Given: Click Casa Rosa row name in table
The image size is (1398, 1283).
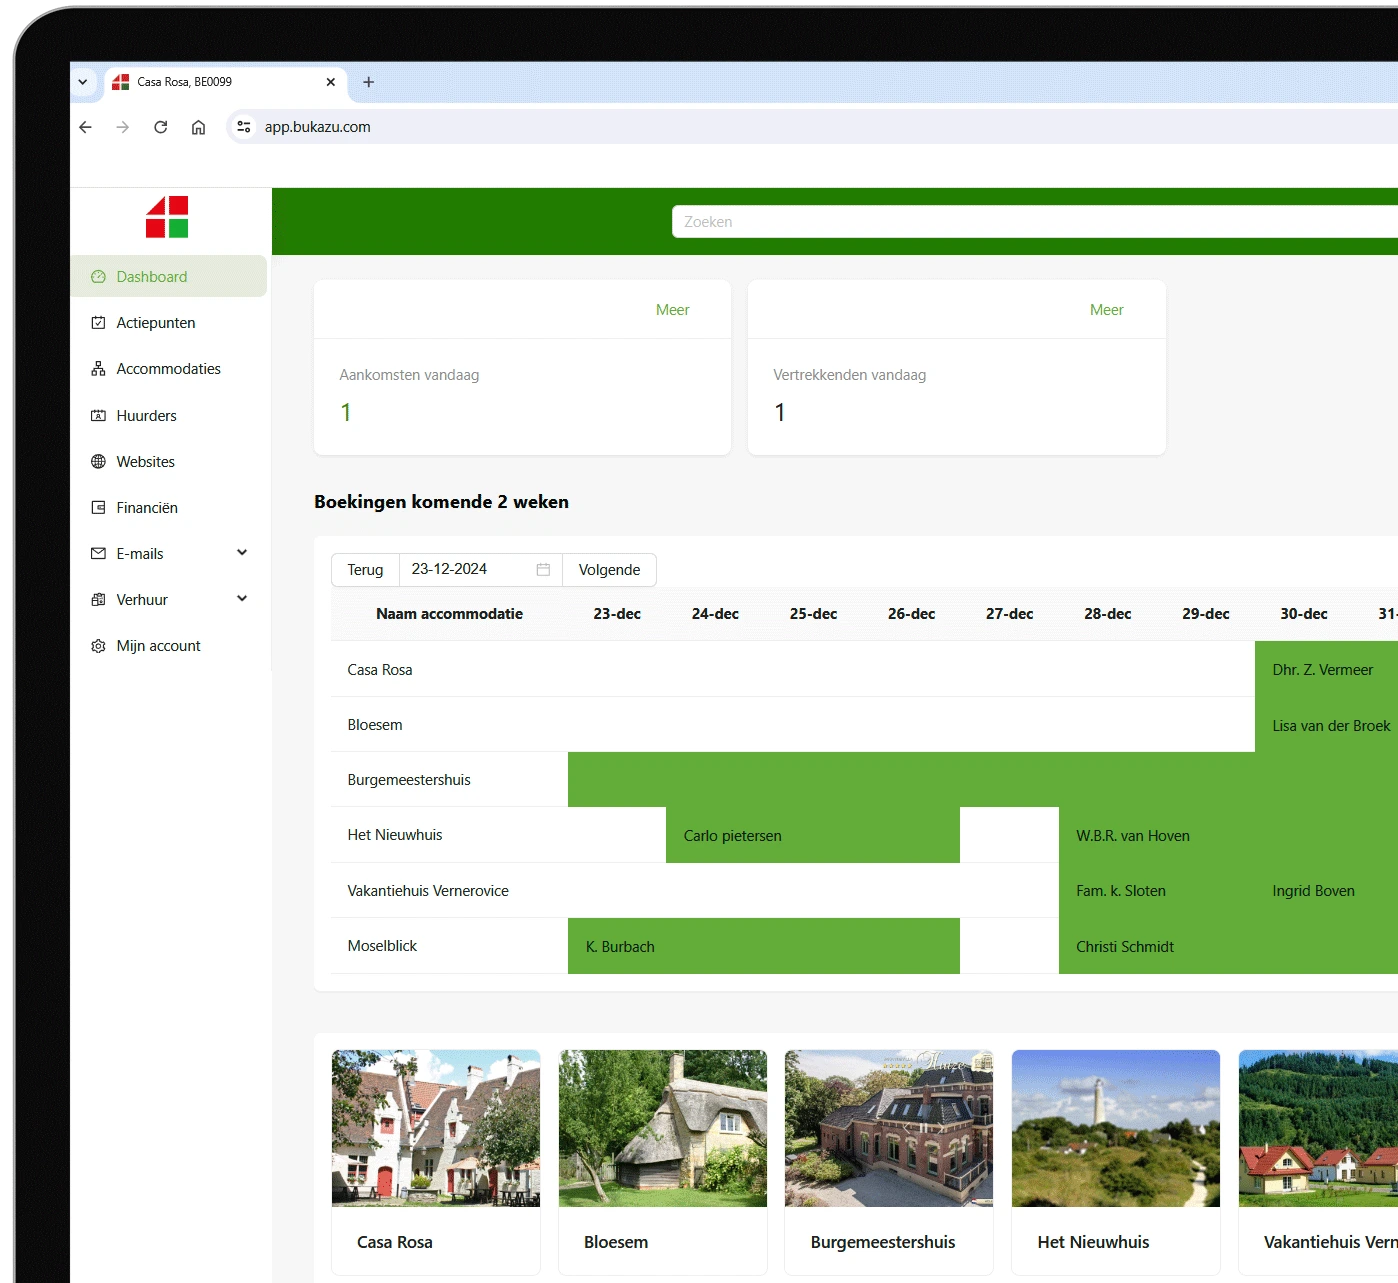Looking at the screenshot, I should (x=380, y=670).
